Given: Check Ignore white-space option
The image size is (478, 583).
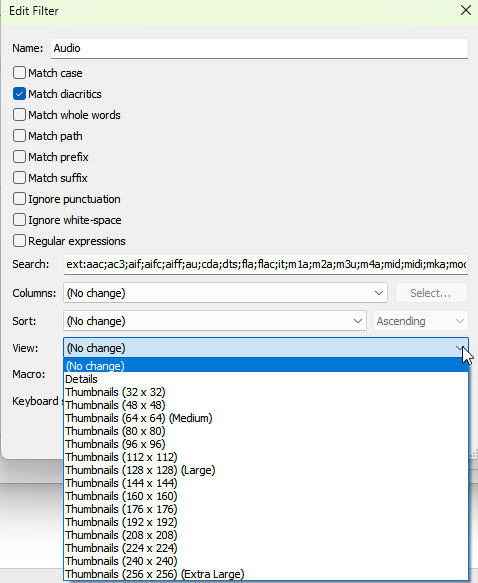Looking at the screenshot, I should (19, 220).
